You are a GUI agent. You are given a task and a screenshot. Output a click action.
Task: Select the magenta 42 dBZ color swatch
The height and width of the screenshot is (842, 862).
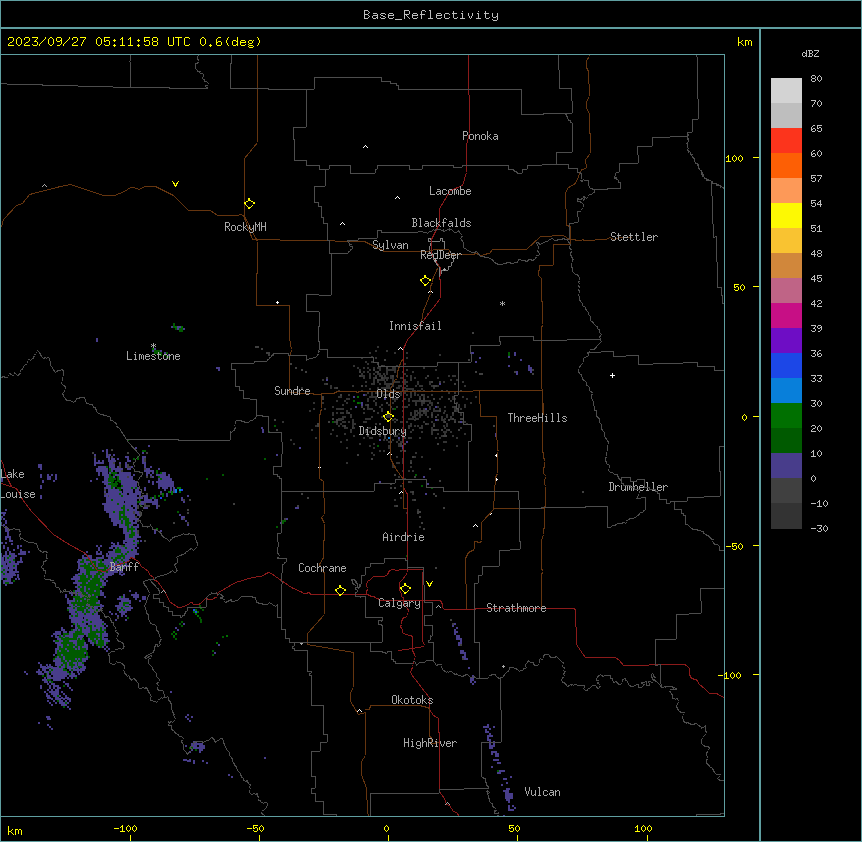(x=786, y=315)
